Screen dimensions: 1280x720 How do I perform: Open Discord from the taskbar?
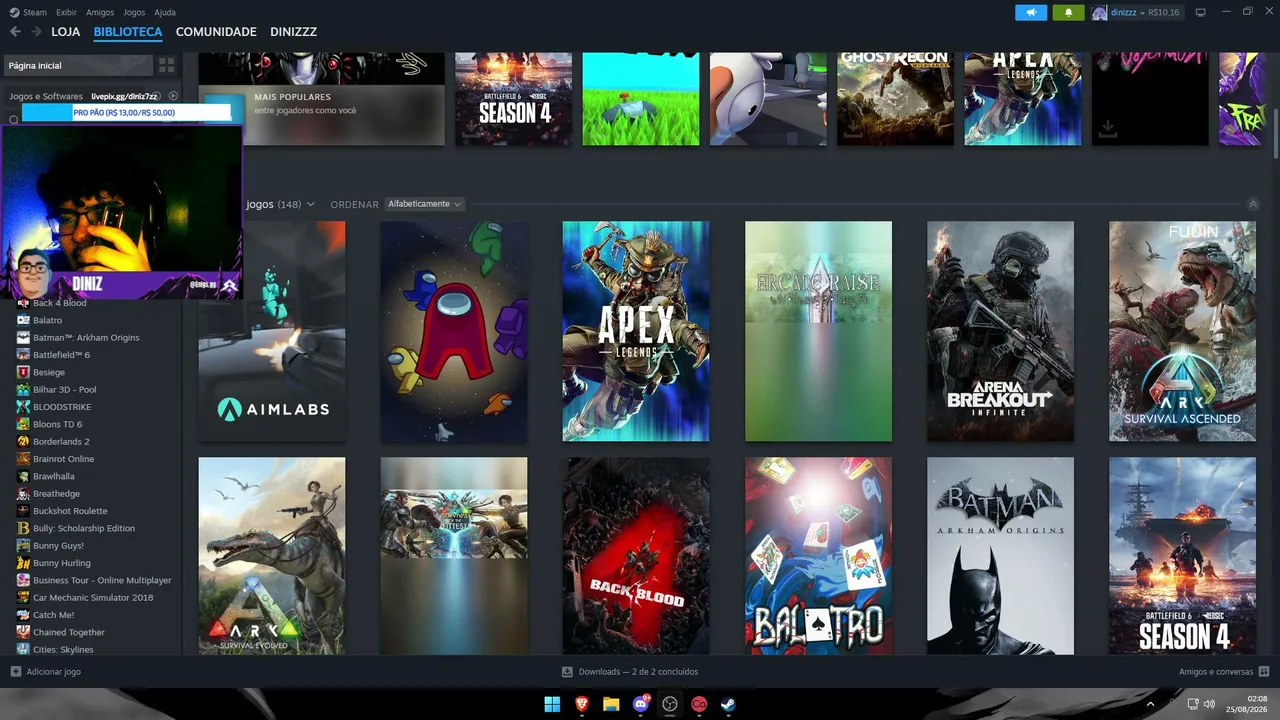641,704
